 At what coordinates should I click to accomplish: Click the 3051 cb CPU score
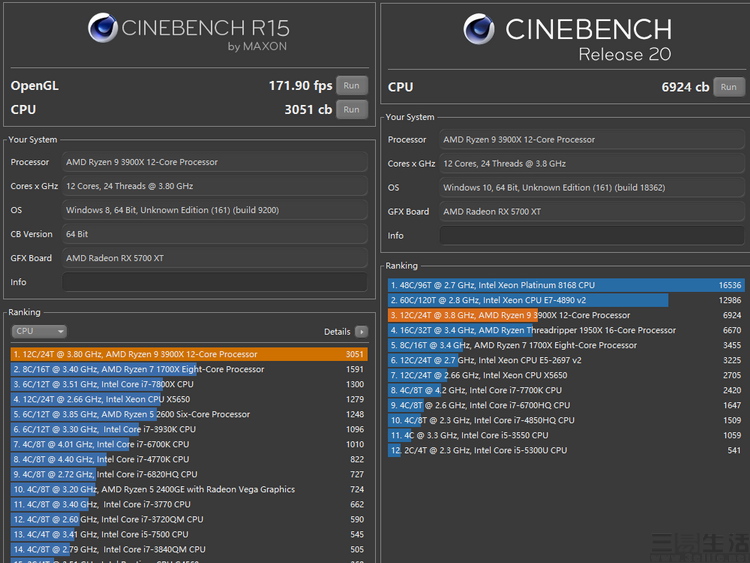(308, 110)
